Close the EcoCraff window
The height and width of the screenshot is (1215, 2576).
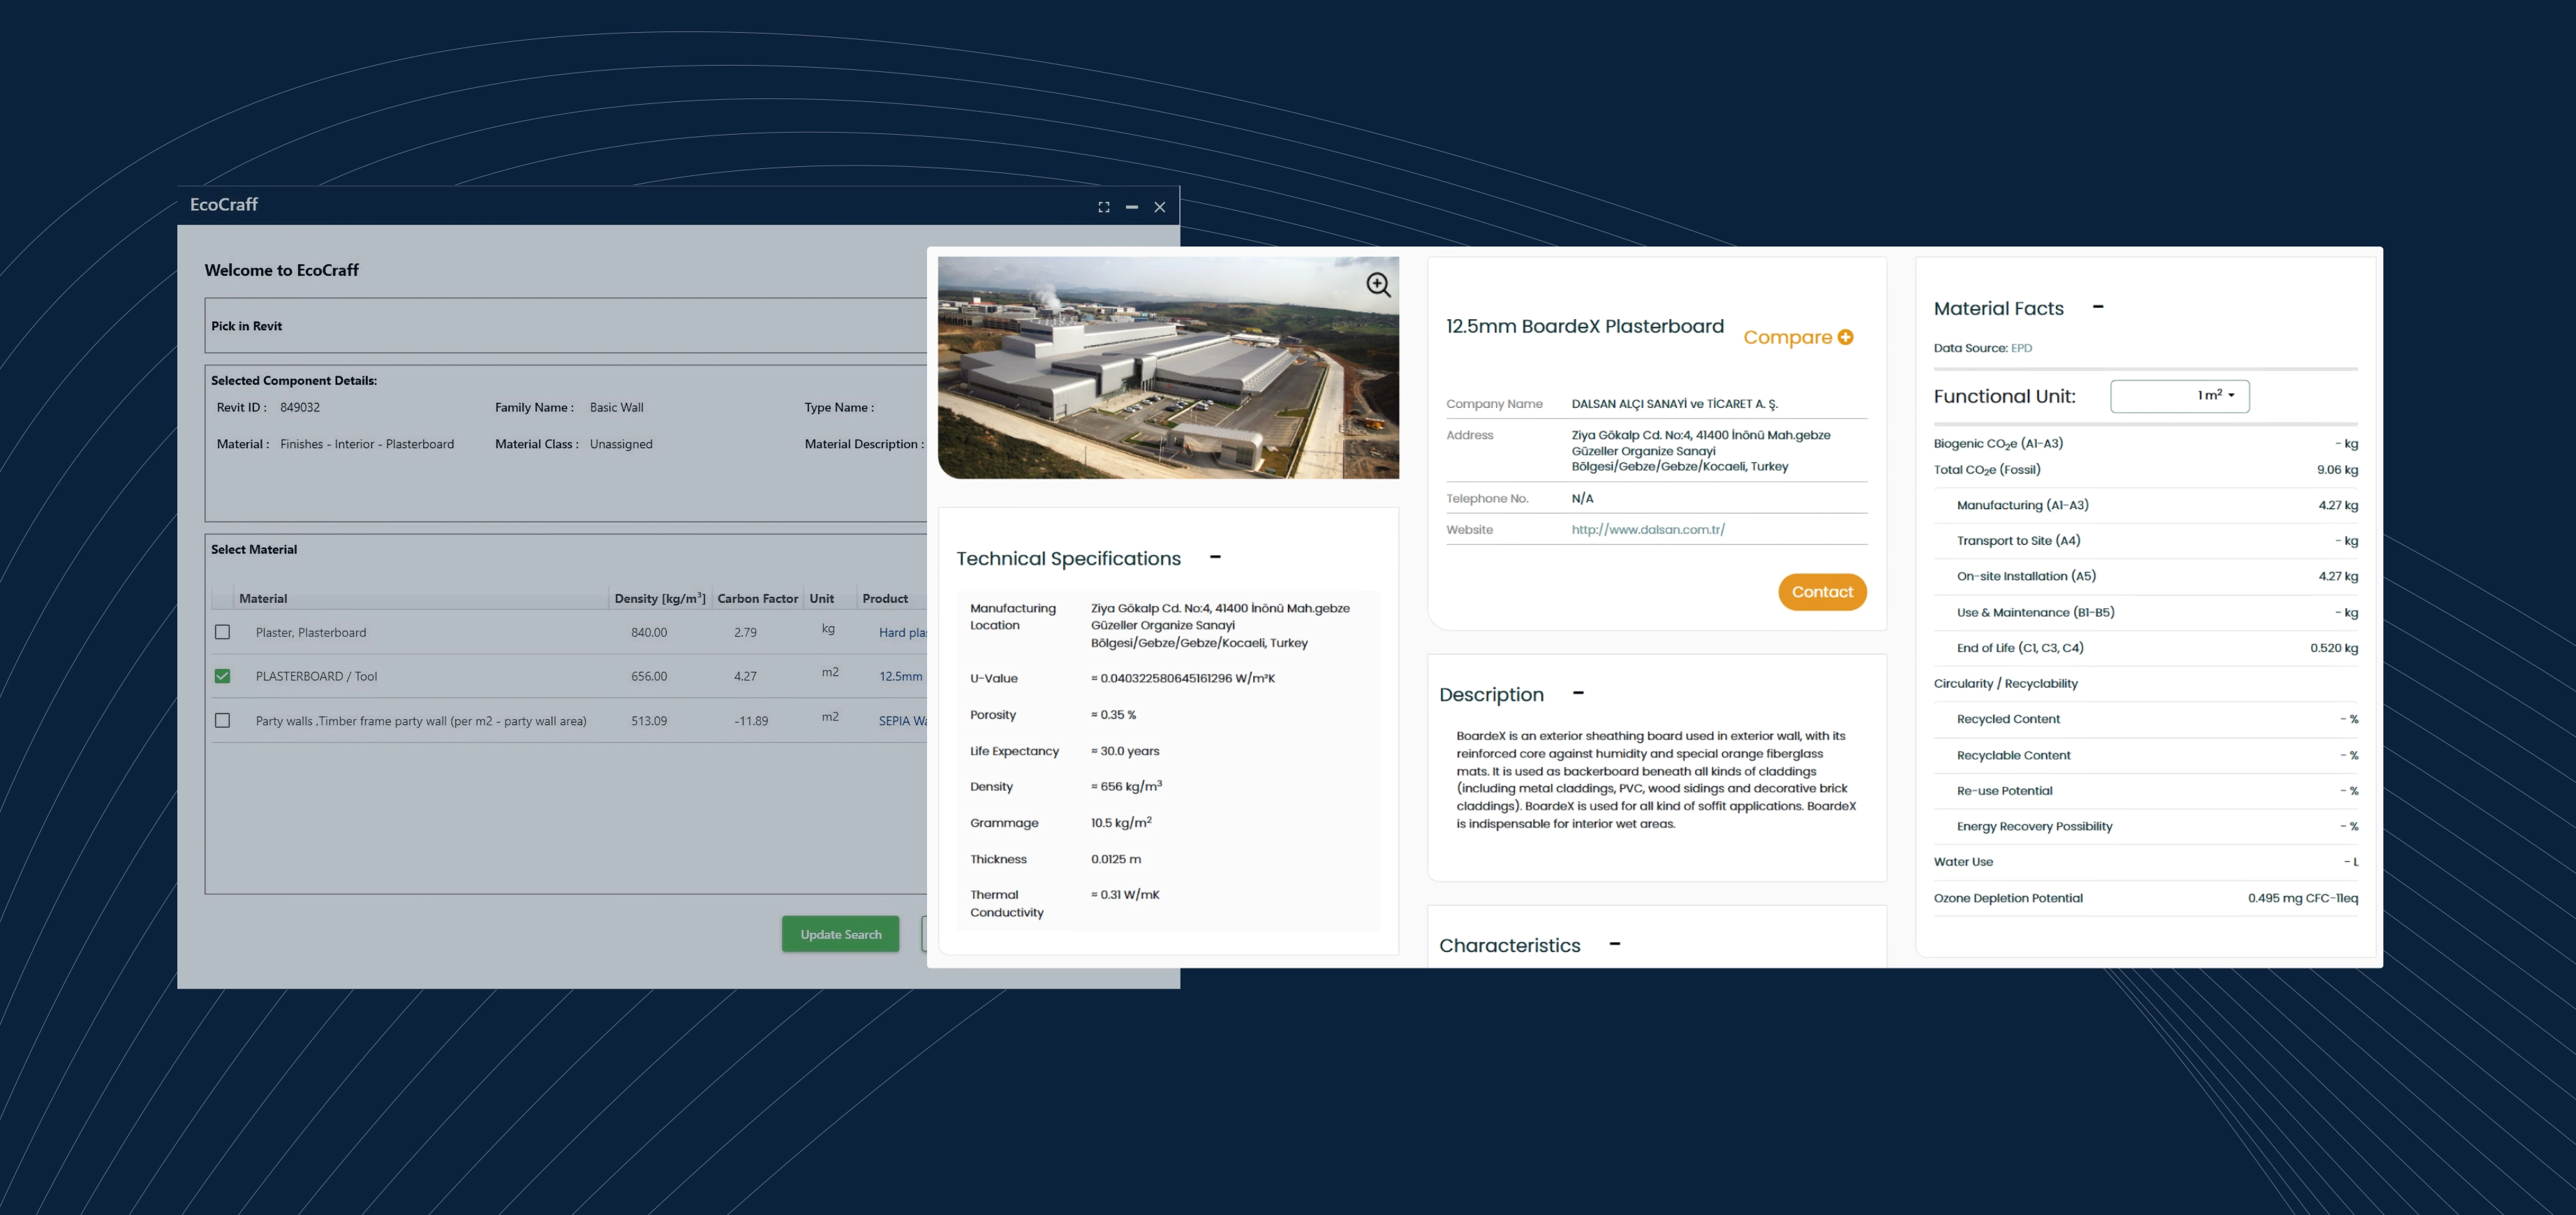click(1159, 207)
